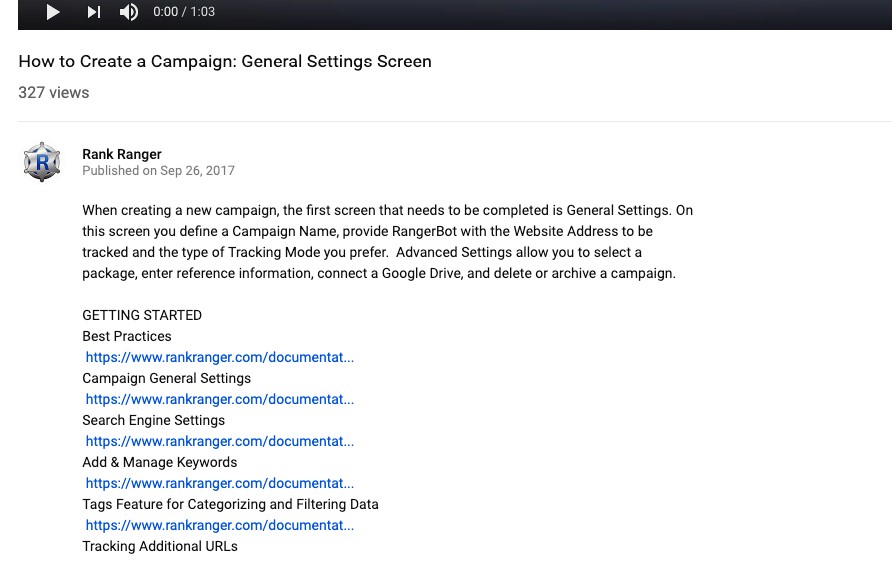Skip to the next video

click(93, 12)
